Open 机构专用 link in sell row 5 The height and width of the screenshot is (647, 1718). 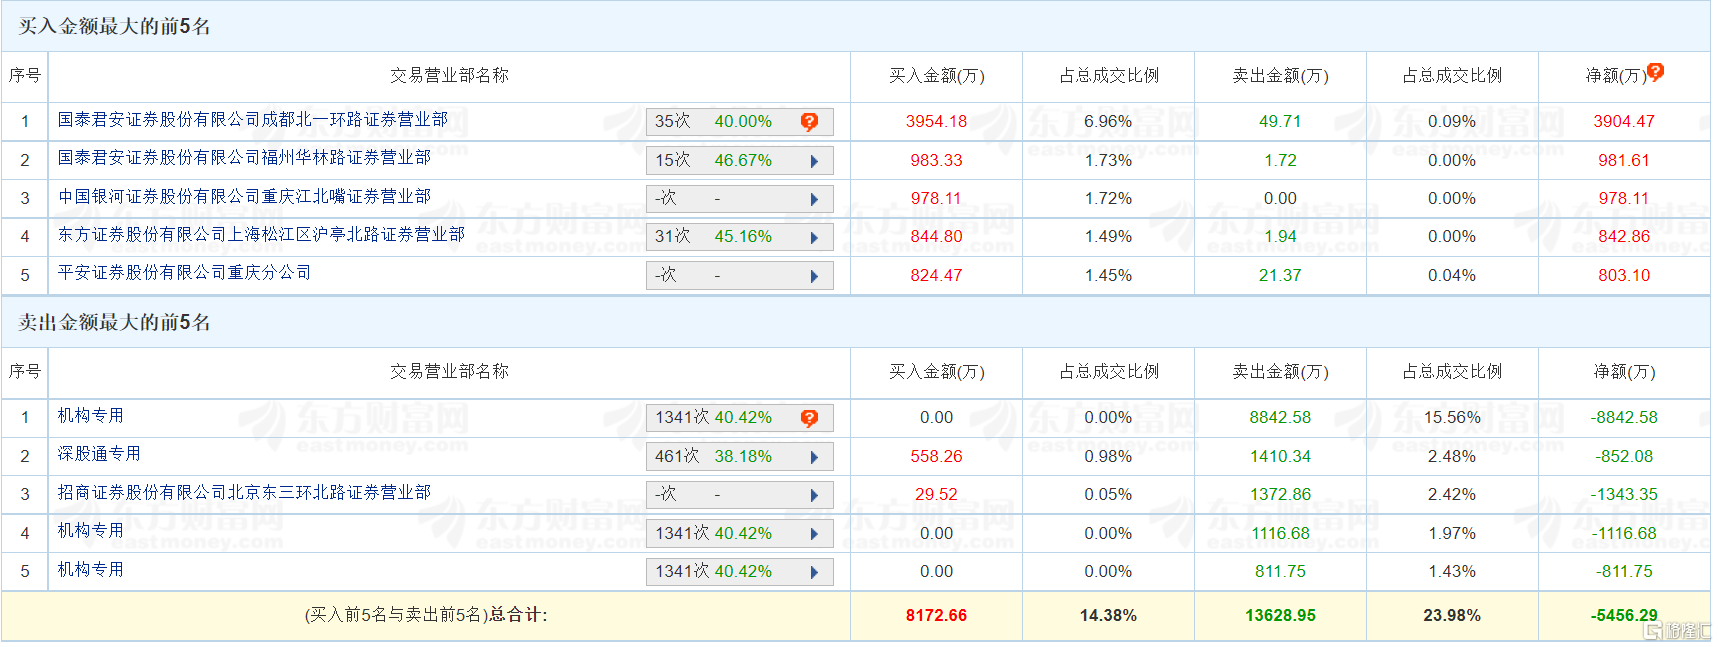point(90,569)
